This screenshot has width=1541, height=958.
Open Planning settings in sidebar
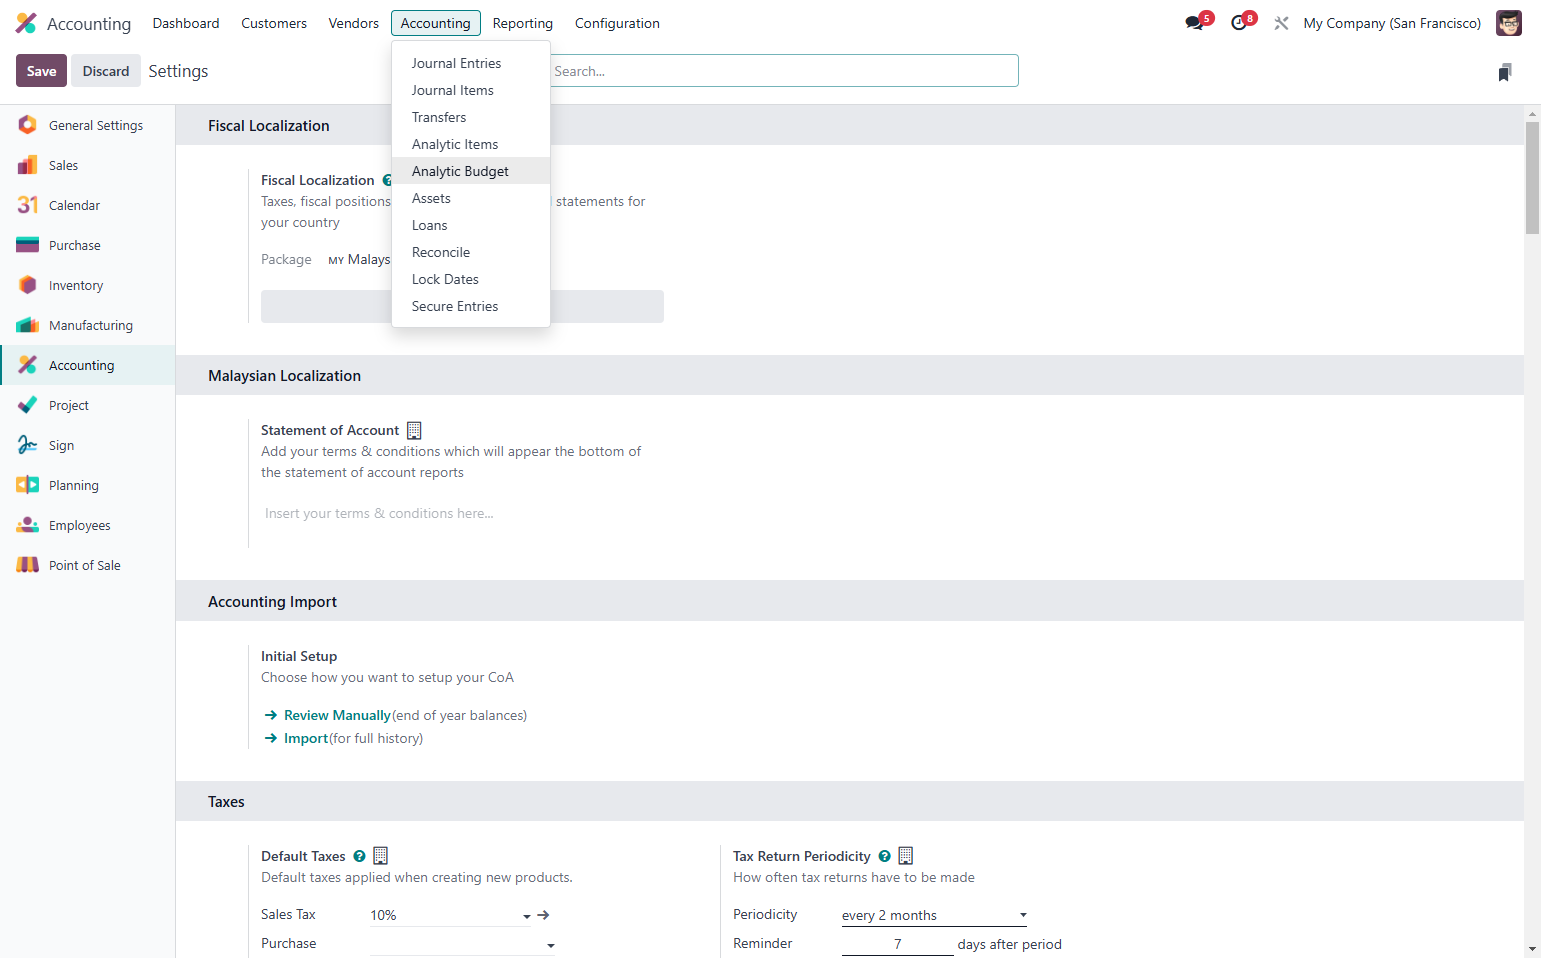point(88,485)
